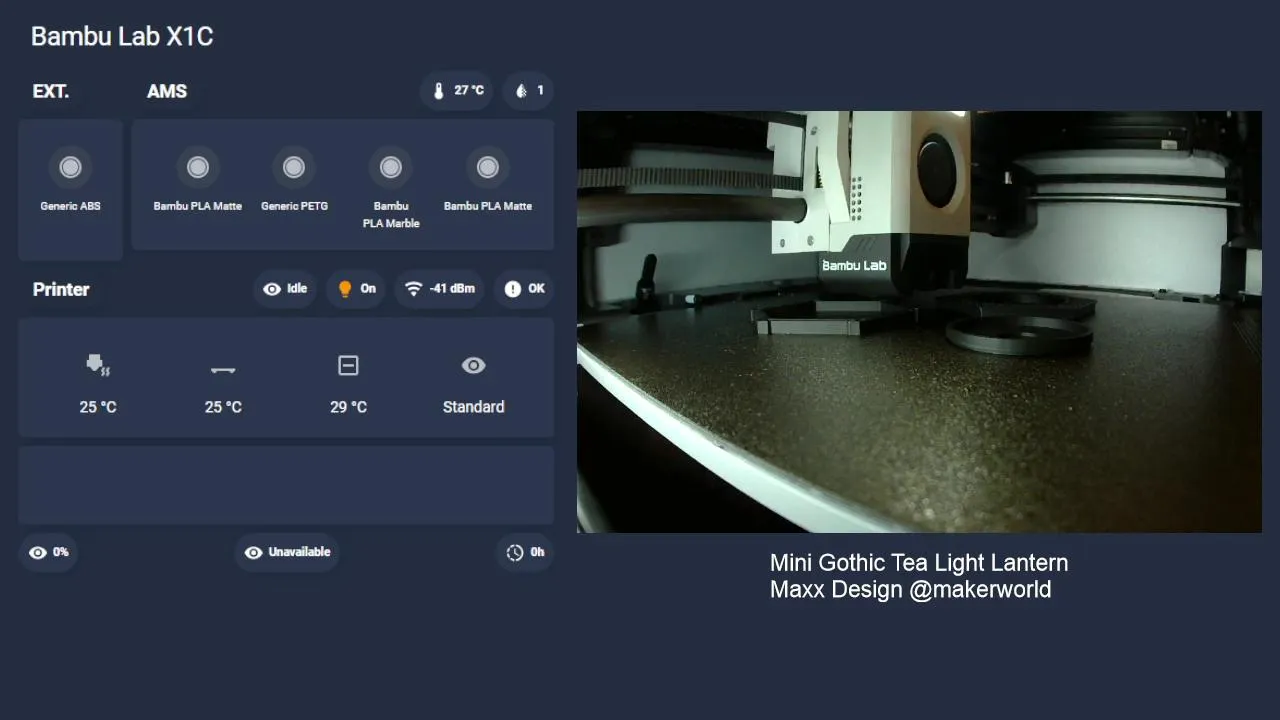Click the Standard speed label
Screen dimensions: 1280x720
473,407
